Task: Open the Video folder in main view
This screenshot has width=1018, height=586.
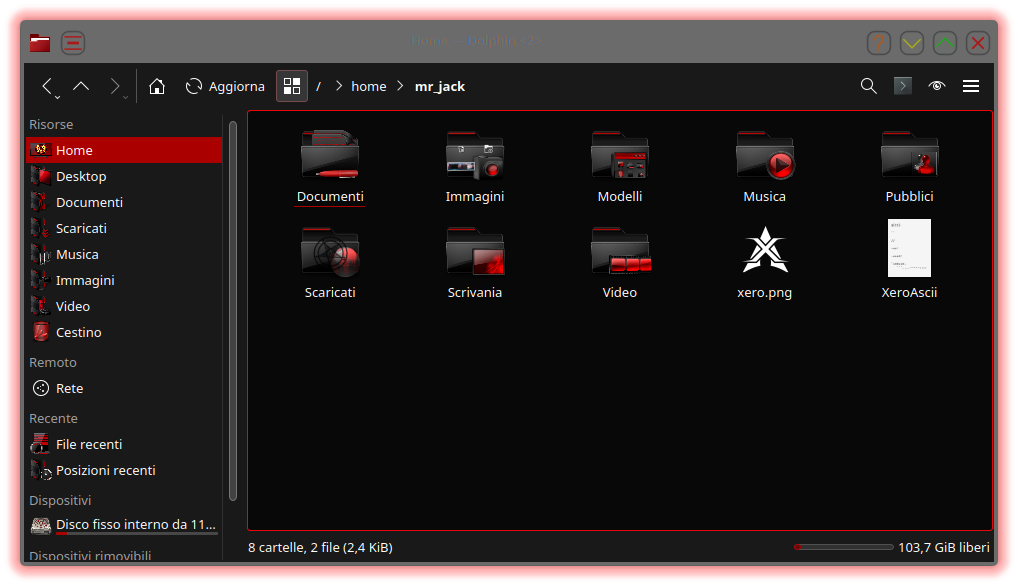Action: (620, 251)
